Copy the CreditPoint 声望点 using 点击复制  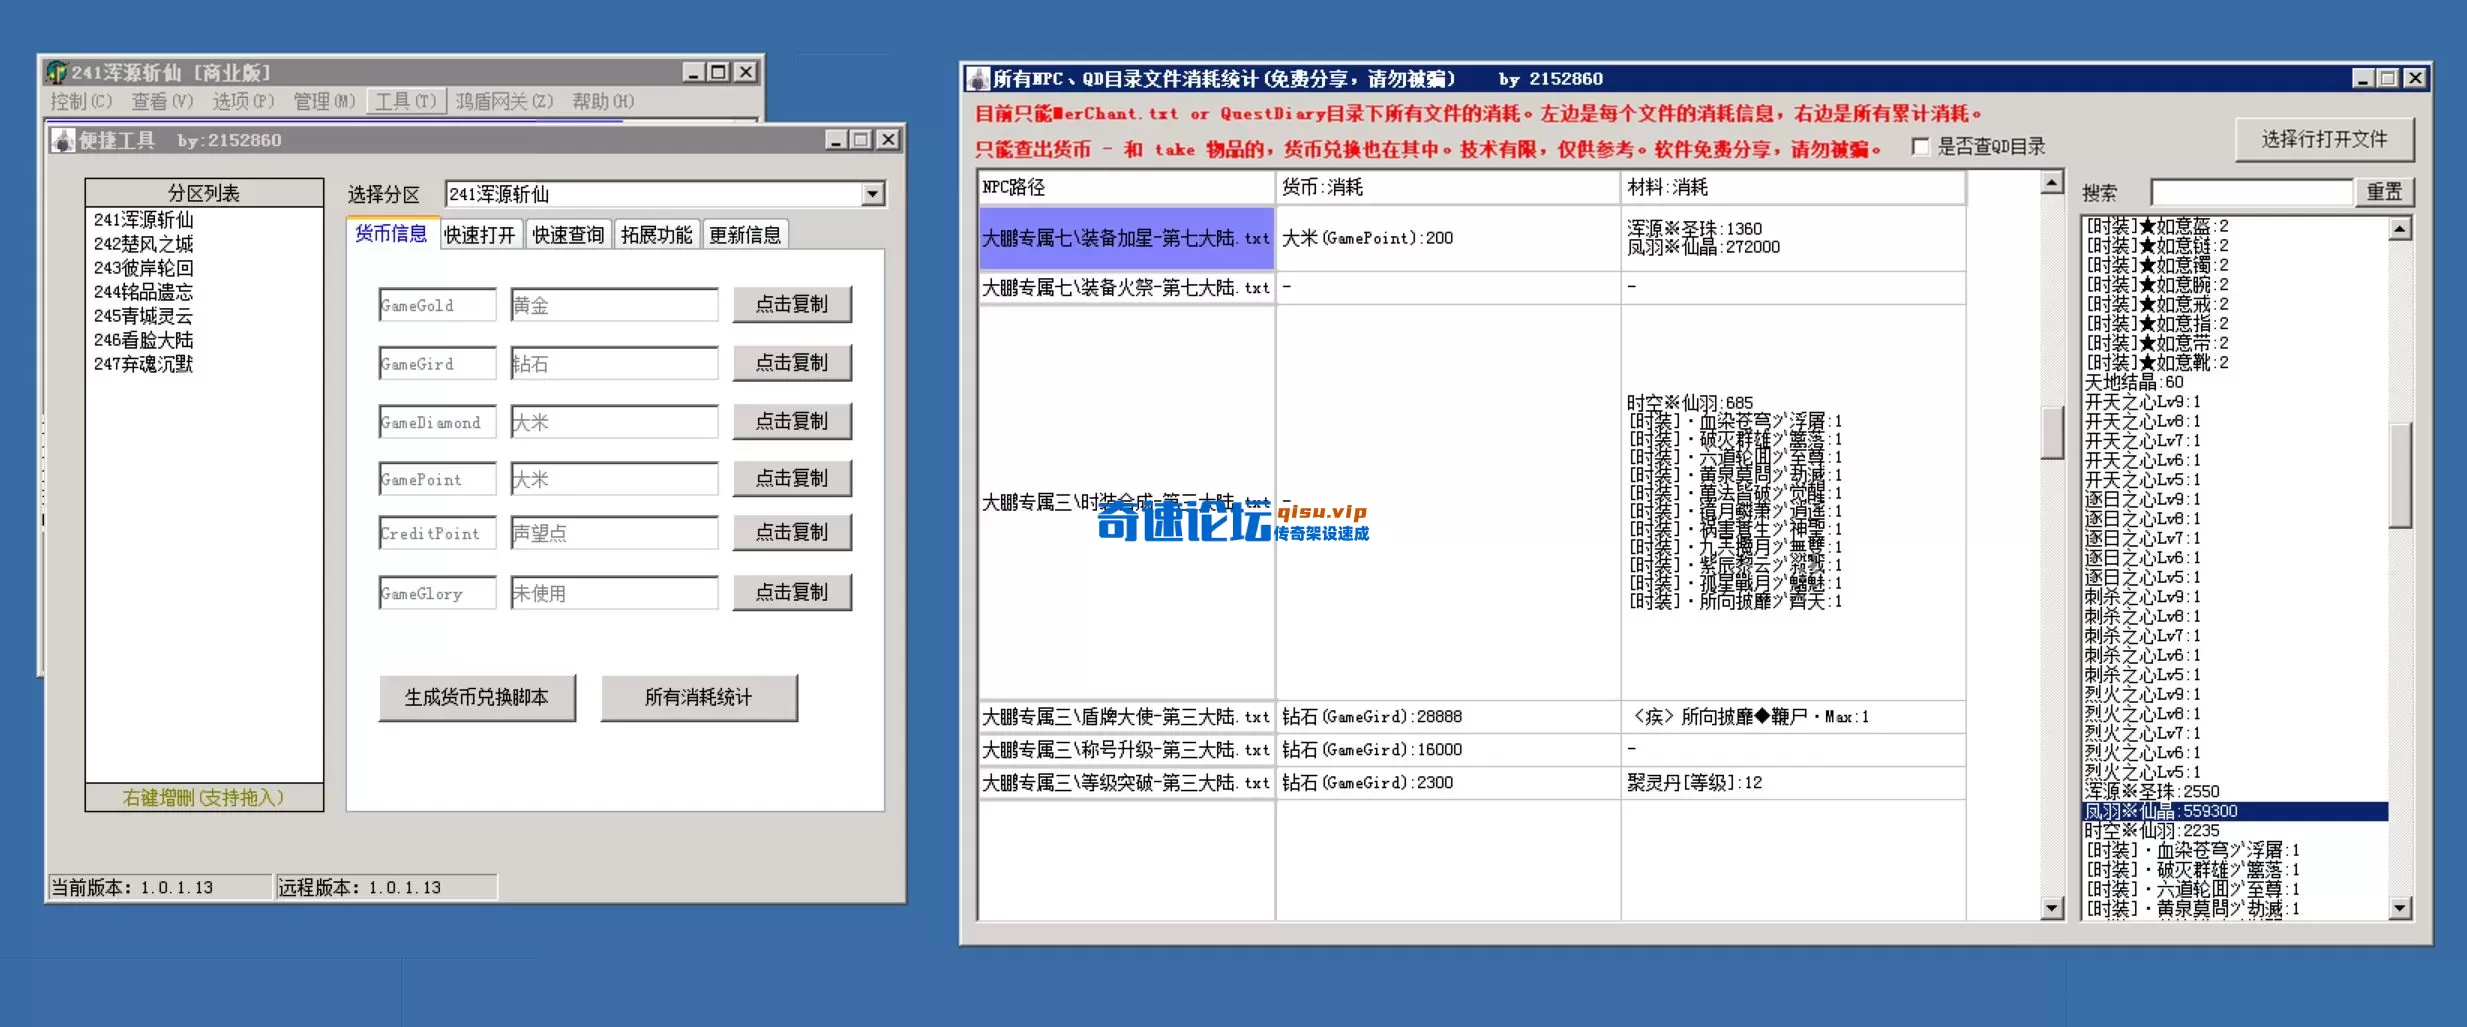792,532
